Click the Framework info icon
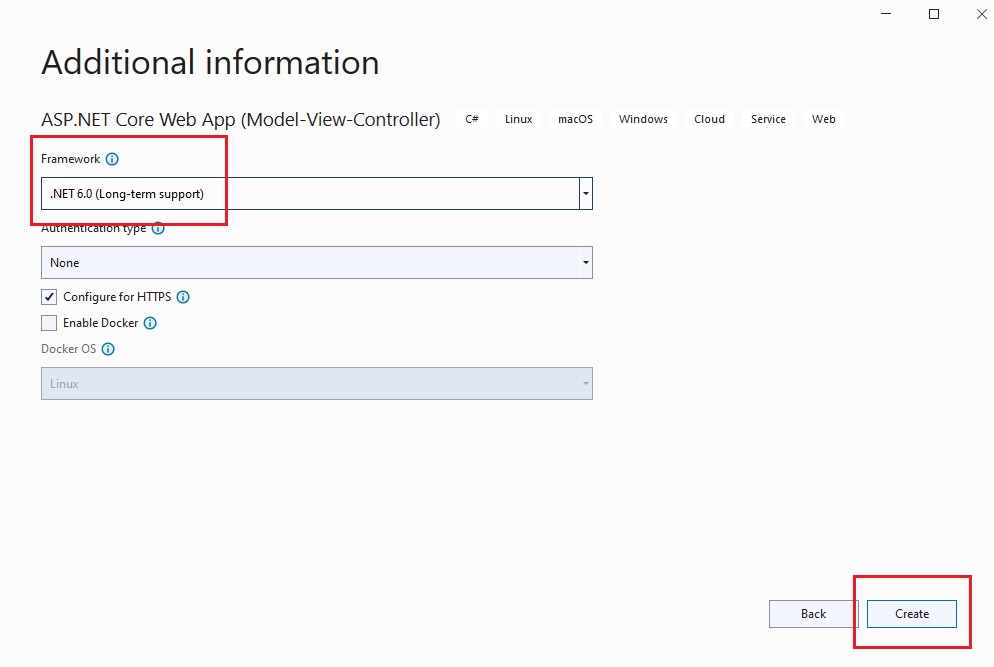This screenshot has width=994, height=667. pos(112,159)
